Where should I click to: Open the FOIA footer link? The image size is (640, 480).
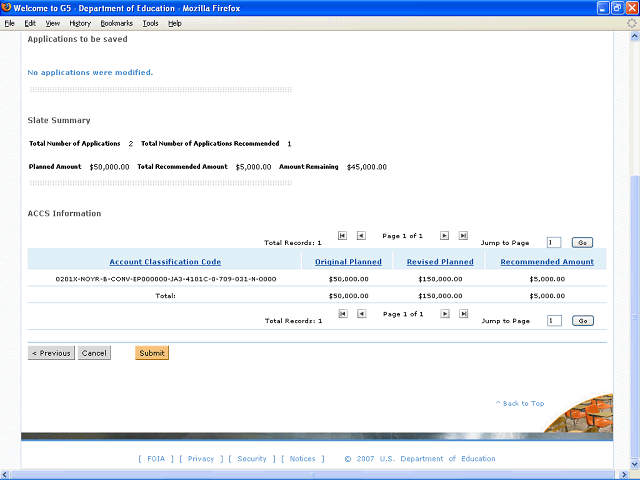click(x=156, y=459)
